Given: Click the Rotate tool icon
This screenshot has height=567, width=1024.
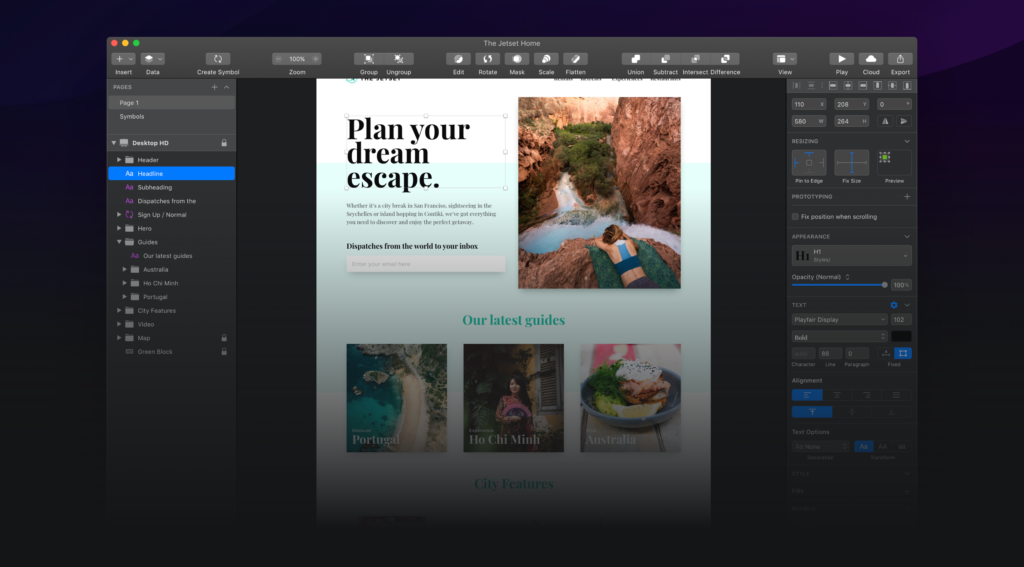Looking at the screenshot, I should (487, 59).
